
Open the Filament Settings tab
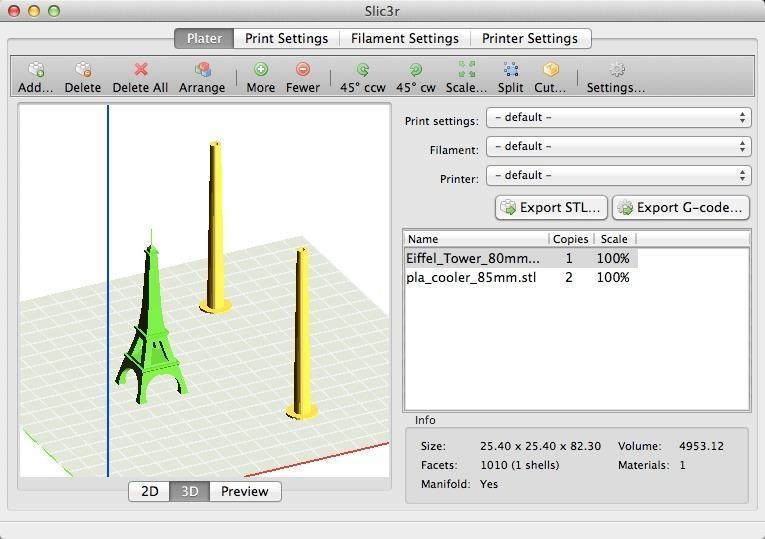click(404, 39)
